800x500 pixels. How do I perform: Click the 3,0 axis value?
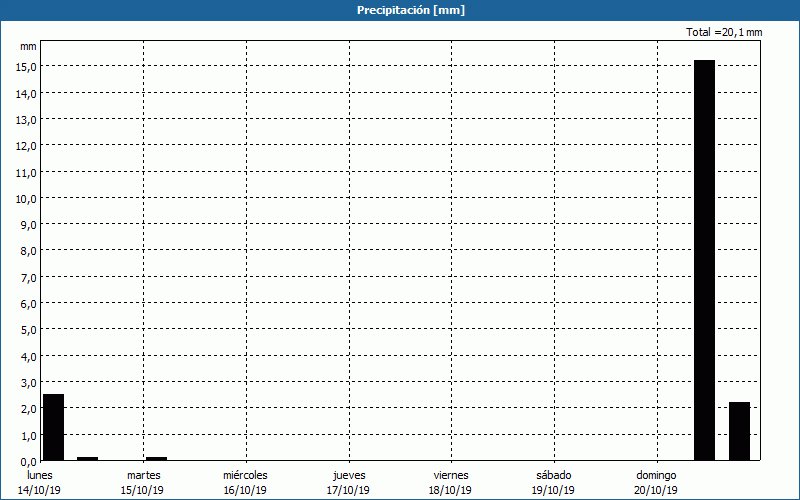(29, 383)
